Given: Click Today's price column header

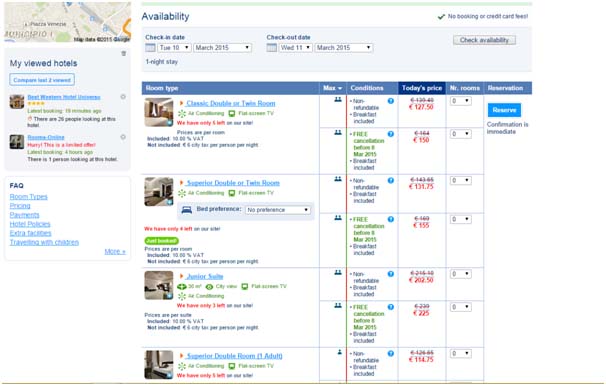Looking at the screenshot, I should [x=422, y=88].
